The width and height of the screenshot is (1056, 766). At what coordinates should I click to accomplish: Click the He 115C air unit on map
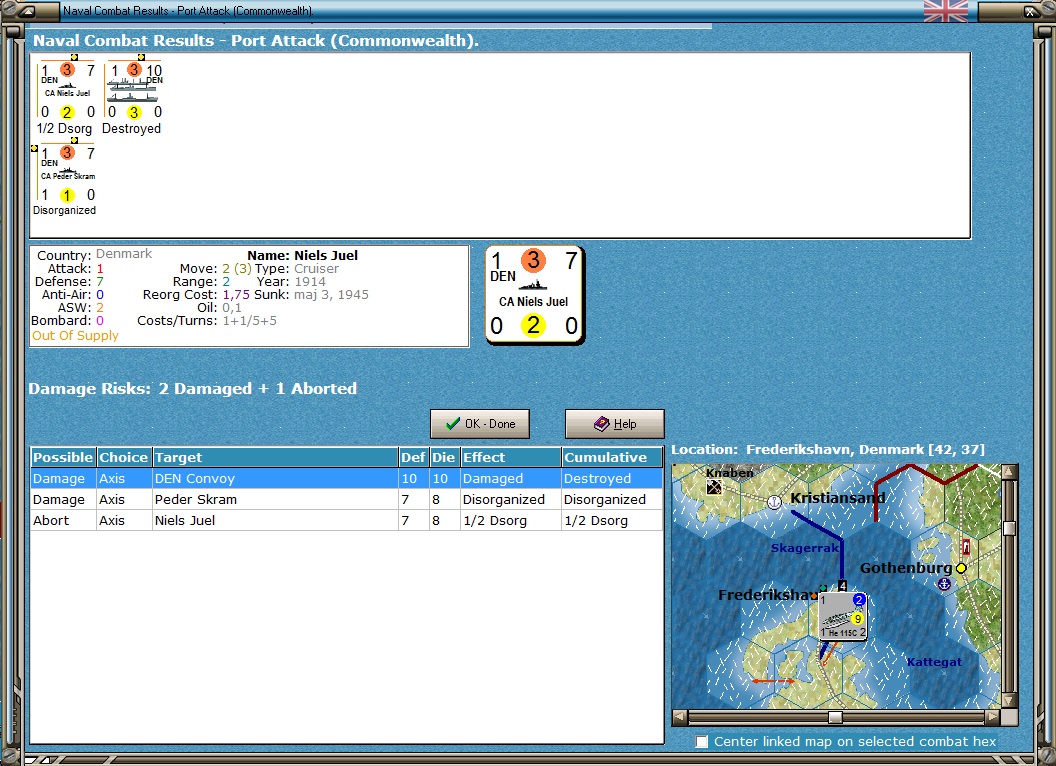(x=843, y=616)
